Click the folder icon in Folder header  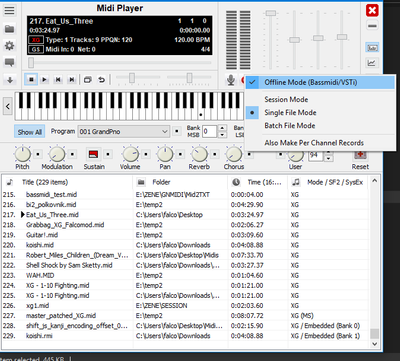[x=141, y=182]
